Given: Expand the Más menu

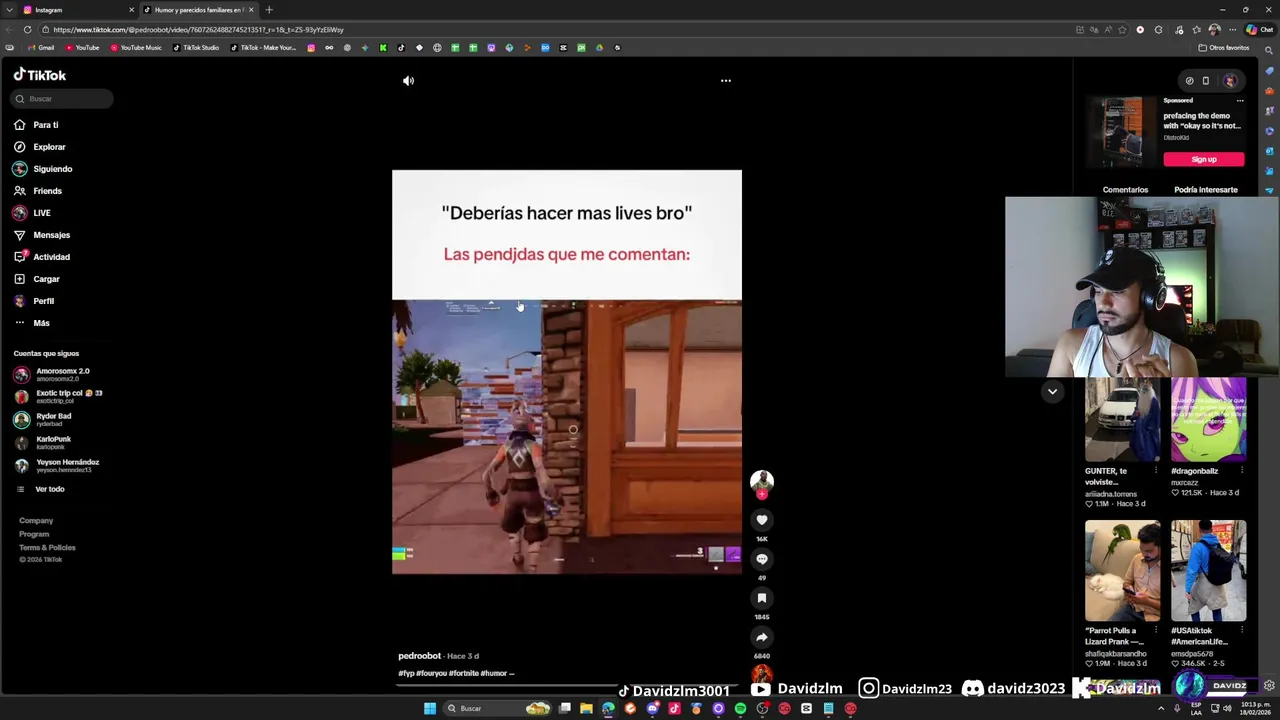Looking at the screenshot, I should [41, 323].
